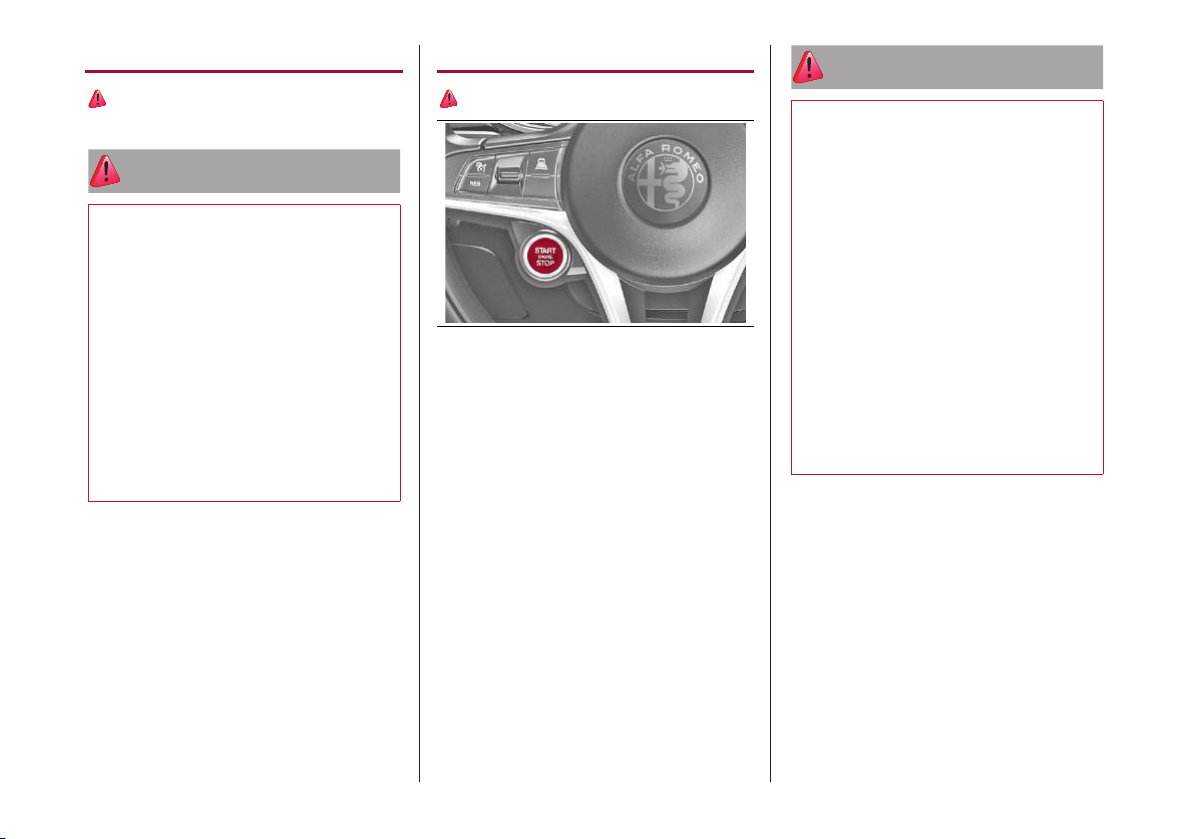Click the red heading rule in middle column
Viewport: 1192px width, 839px height.
pos(595,71)
